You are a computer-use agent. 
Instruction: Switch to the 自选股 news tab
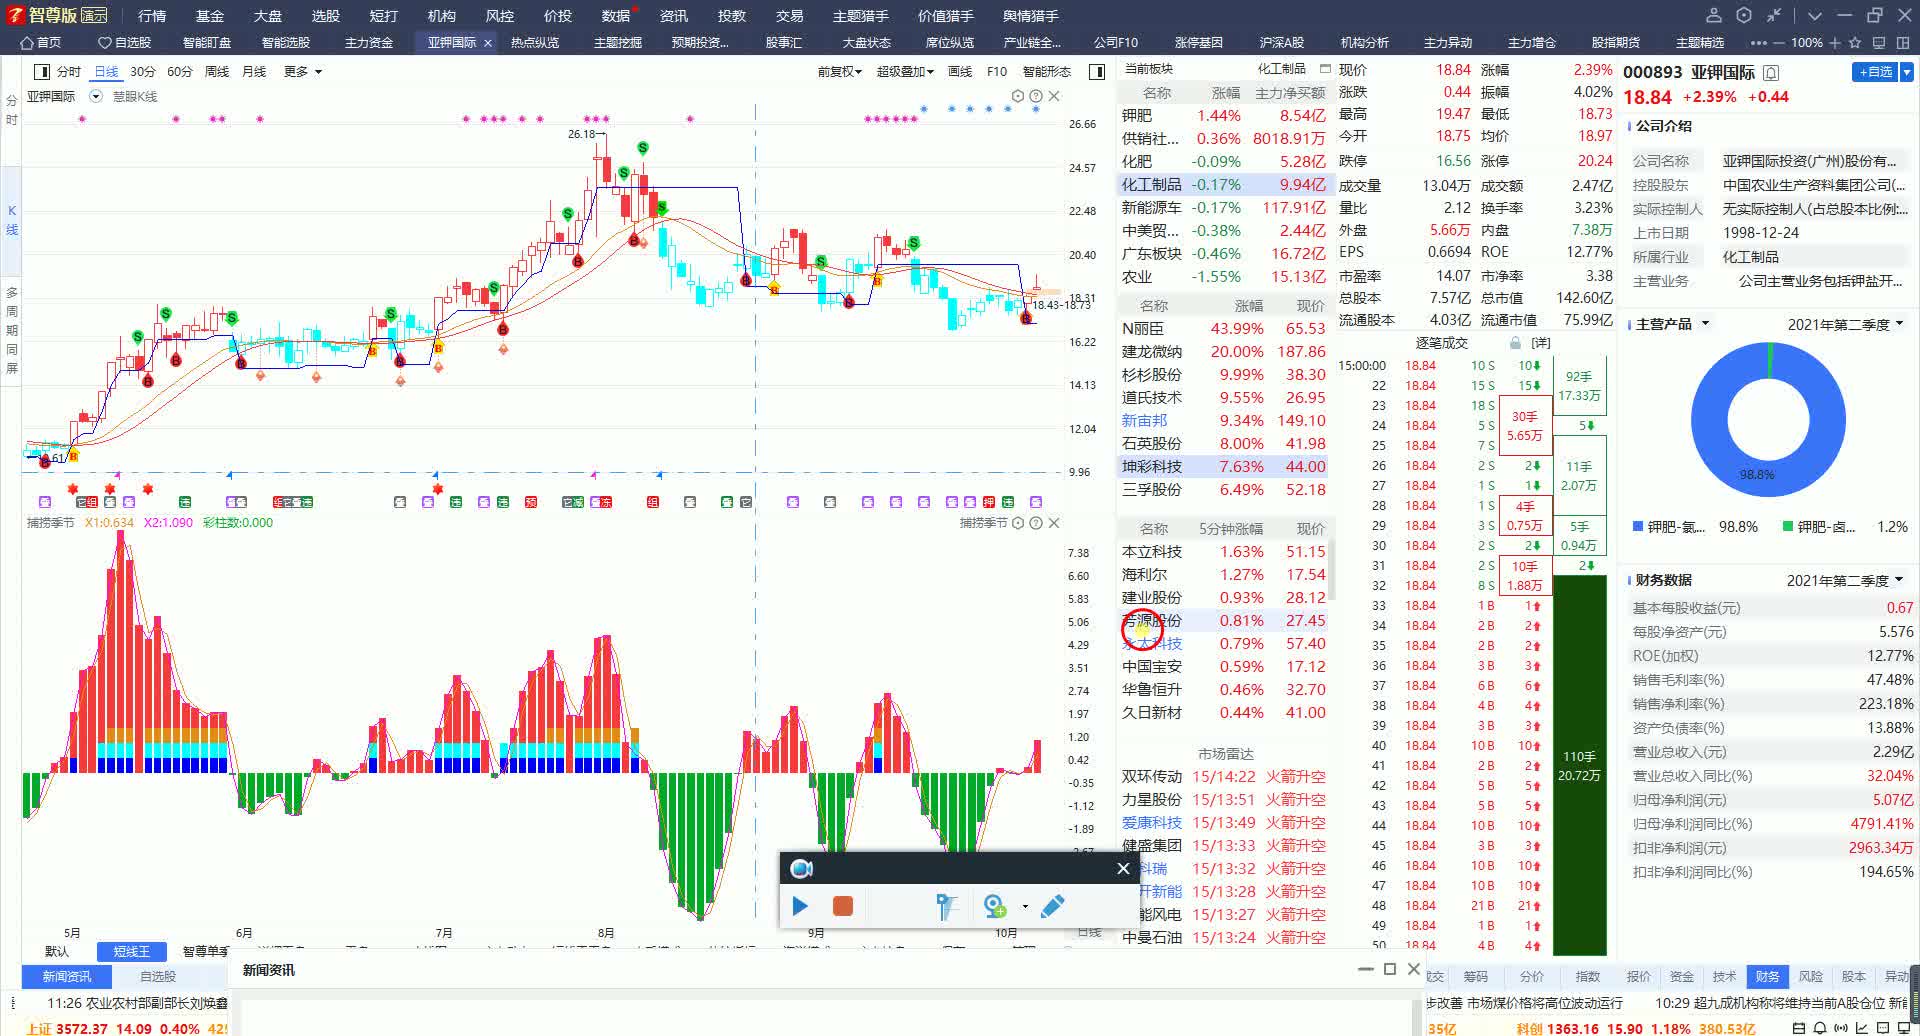pyautogui.click(x=158, y=976)
